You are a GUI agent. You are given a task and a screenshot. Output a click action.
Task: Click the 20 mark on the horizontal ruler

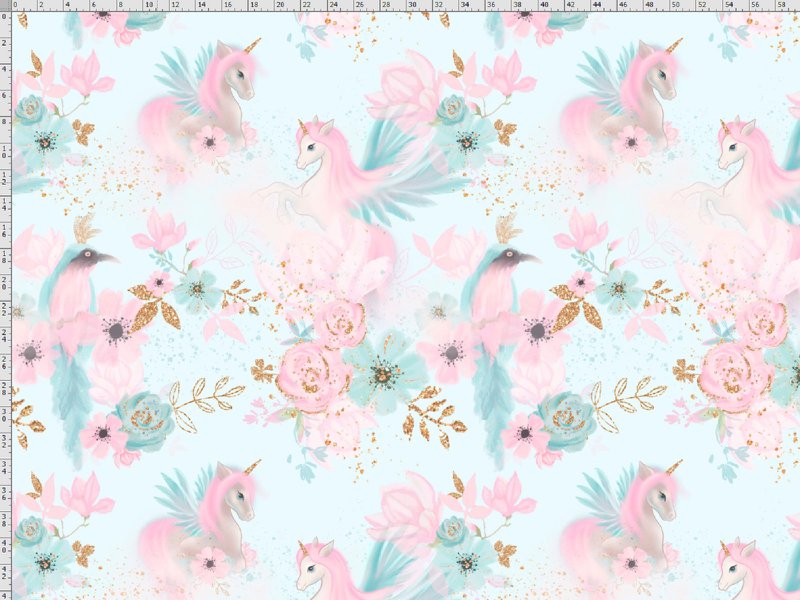(x=281, y=5)
